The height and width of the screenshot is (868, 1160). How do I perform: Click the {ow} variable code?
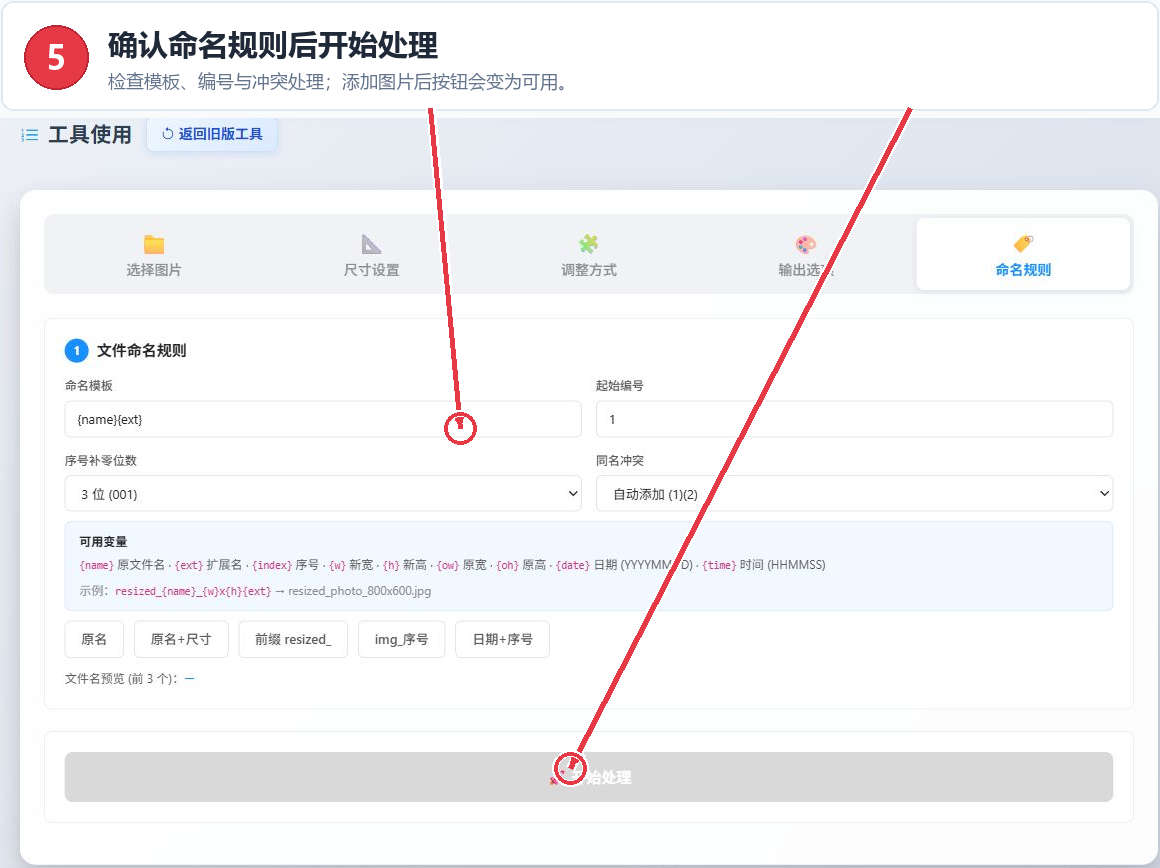point(448,565)
